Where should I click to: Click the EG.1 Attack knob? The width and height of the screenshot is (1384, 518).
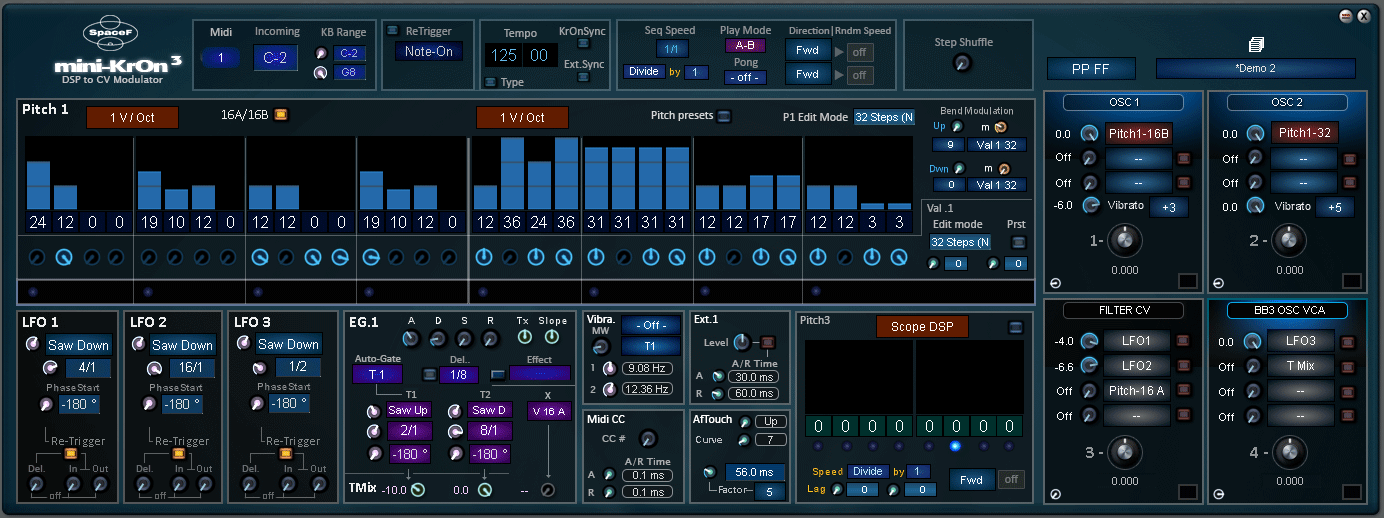point(412,338)
